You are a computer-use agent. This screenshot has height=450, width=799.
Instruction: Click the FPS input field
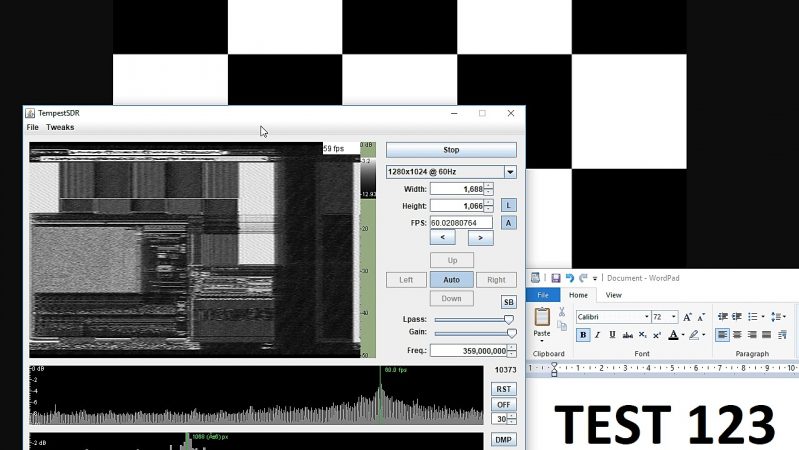461,223
